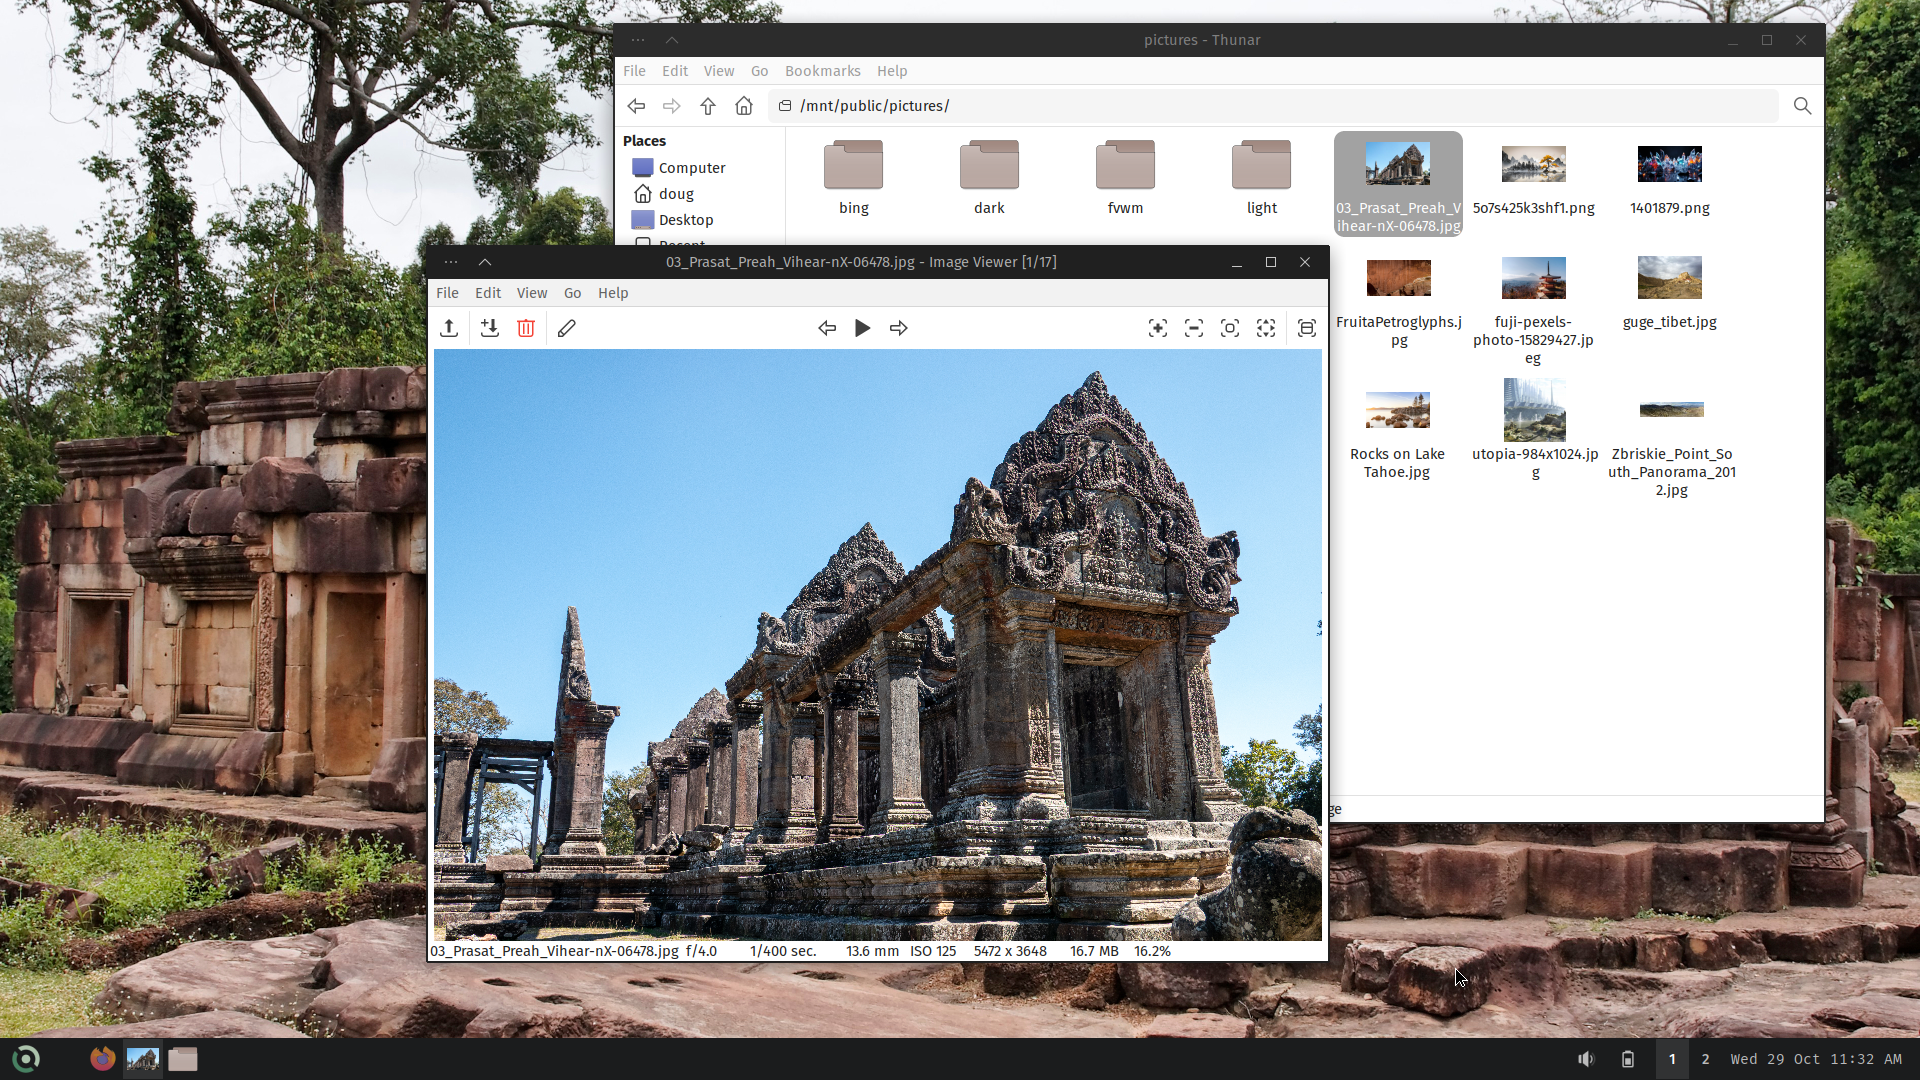This screenshot has height=1080, width=1920.
Task: Open the Bookmarks menu in Thunar
Action: click(x=822, y=71)
